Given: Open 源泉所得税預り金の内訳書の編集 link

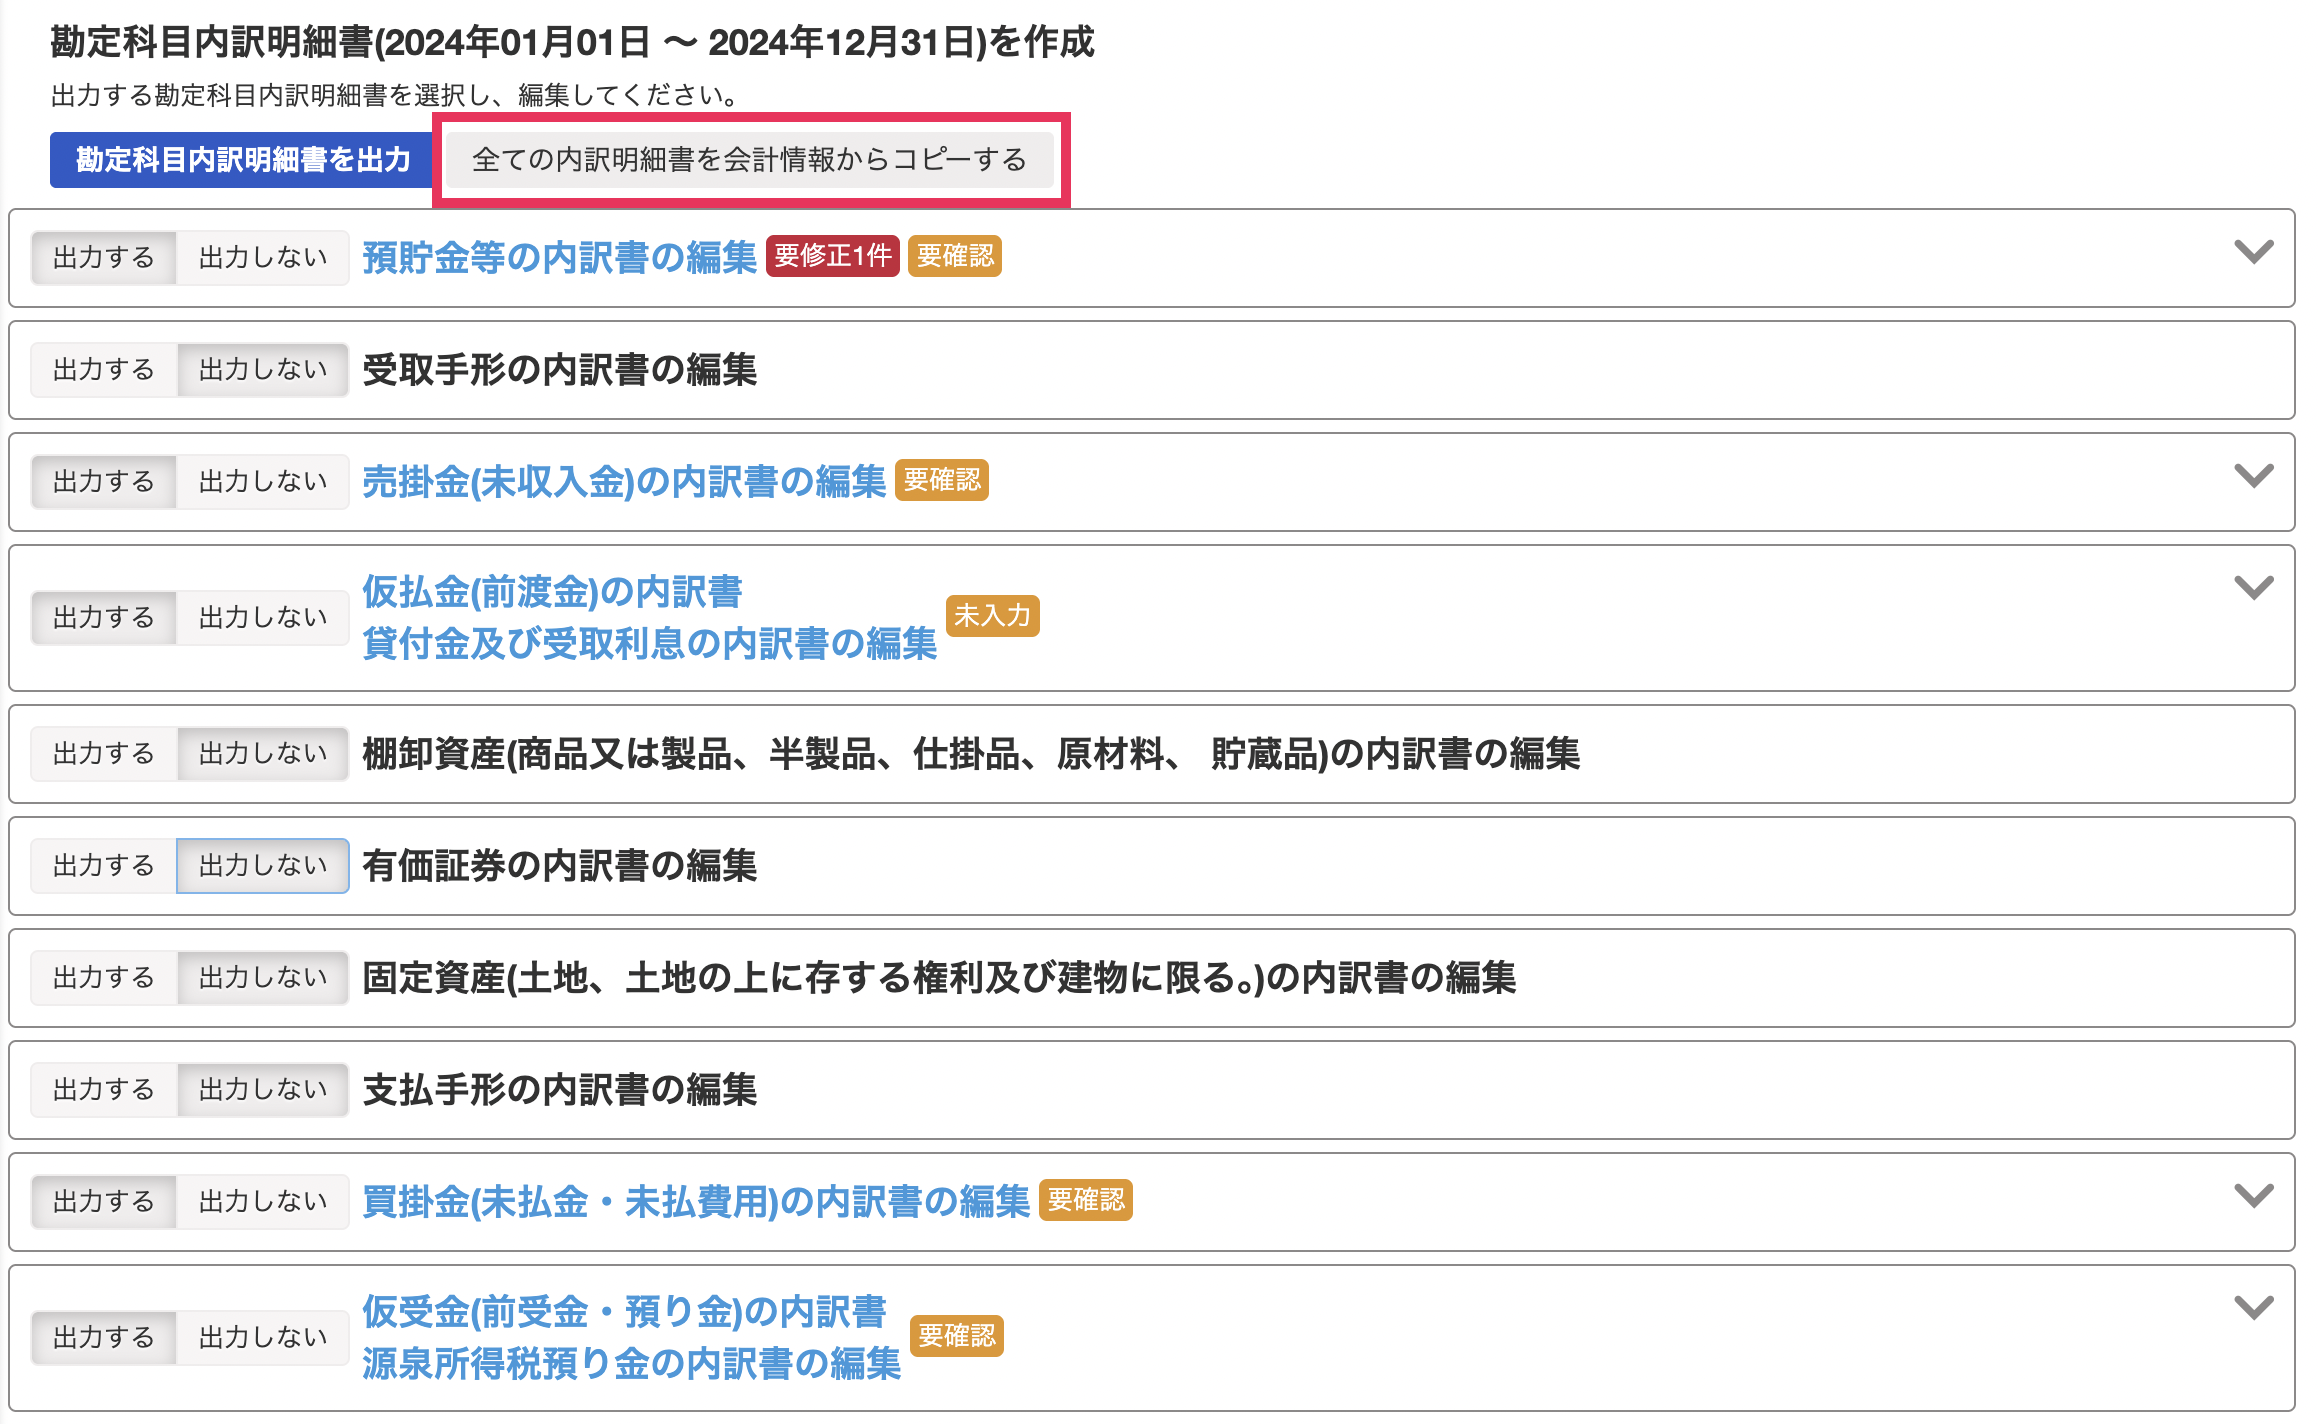Looking at the screenshot, I should click(632, 1364).
